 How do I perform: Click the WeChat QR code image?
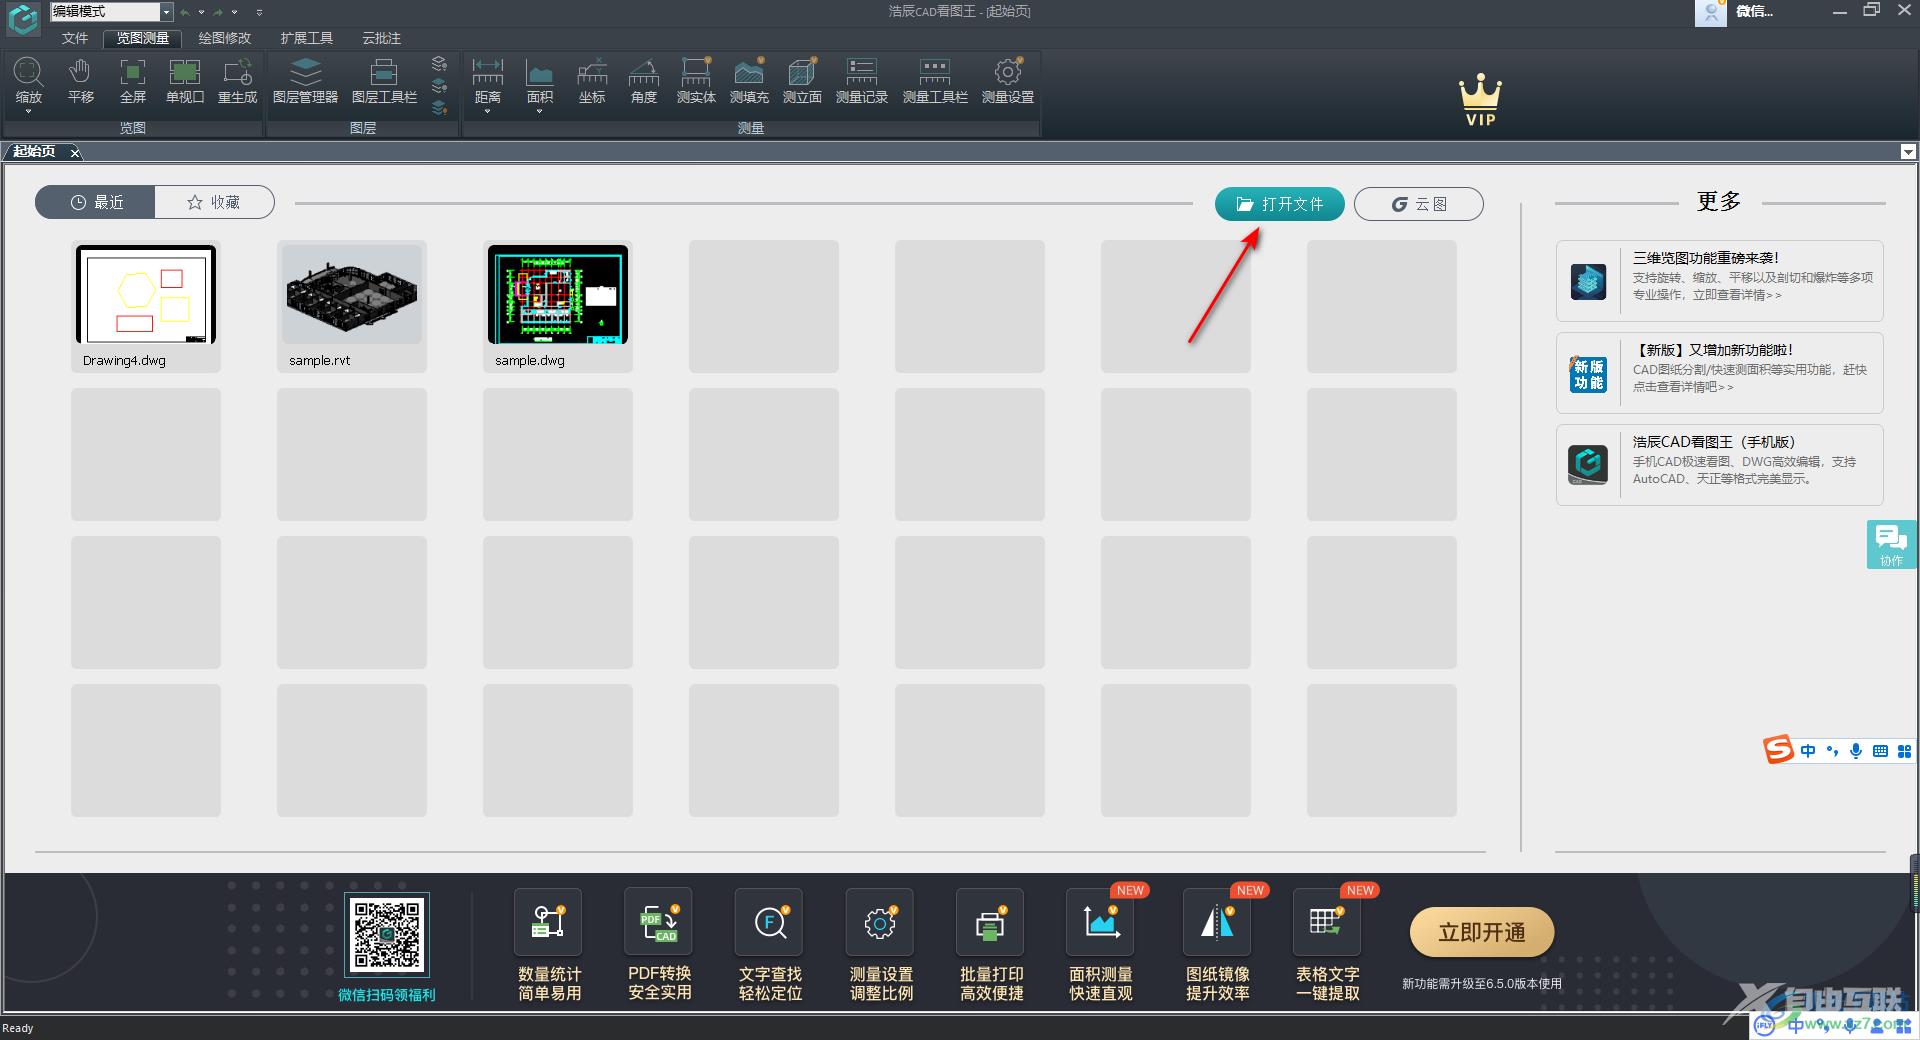pyautogui.click(x=387, y=935)
